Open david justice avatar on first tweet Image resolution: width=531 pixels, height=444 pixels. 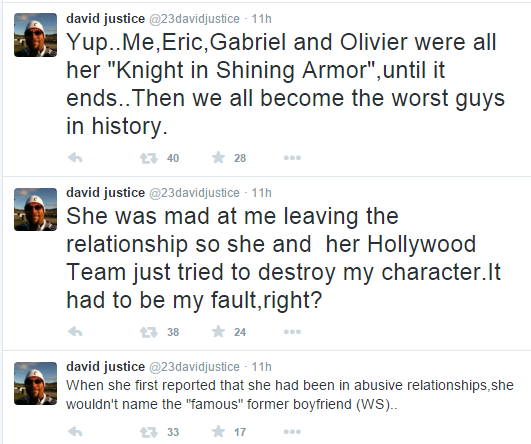[35, 35]
